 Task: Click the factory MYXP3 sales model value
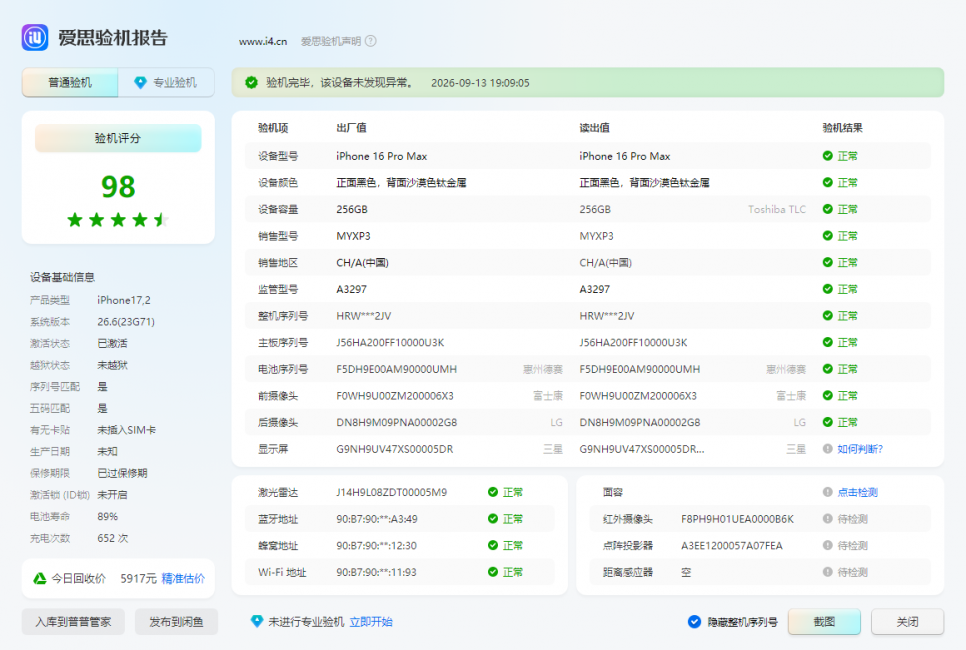tap(353, 236)
